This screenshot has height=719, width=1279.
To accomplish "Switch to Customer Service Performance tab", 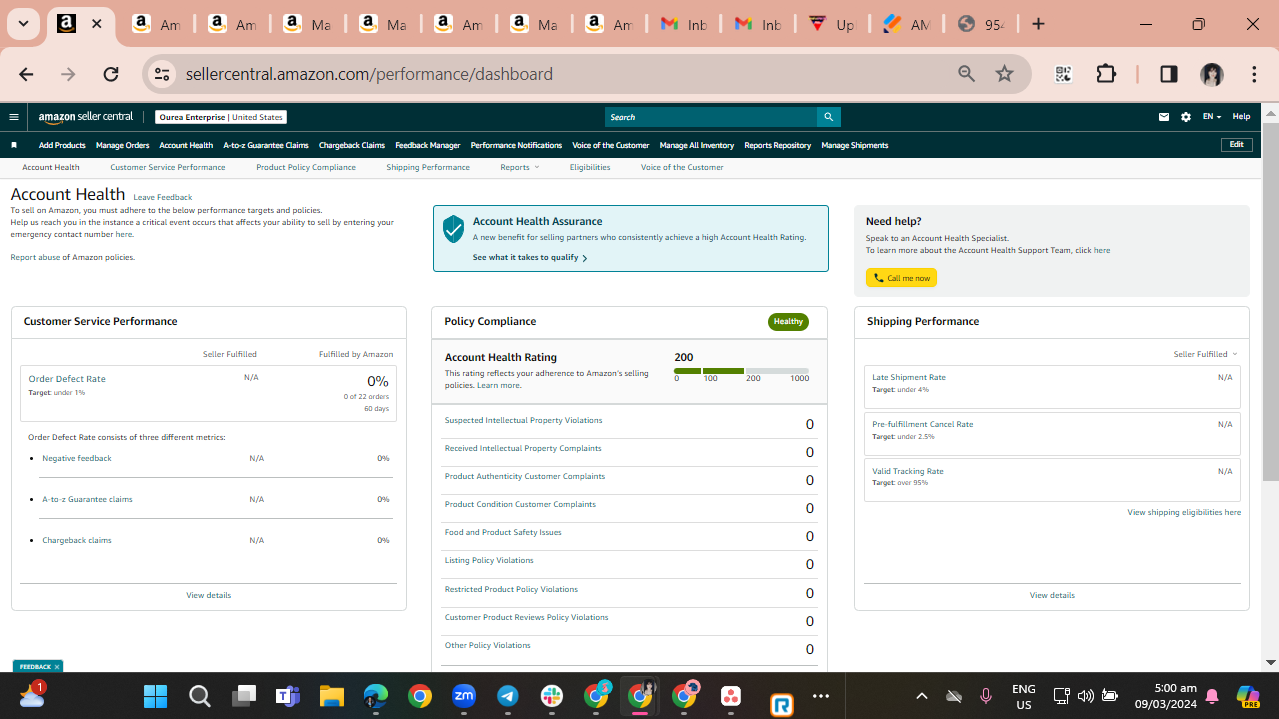I will pyautogui.click(x=168, y=167).
